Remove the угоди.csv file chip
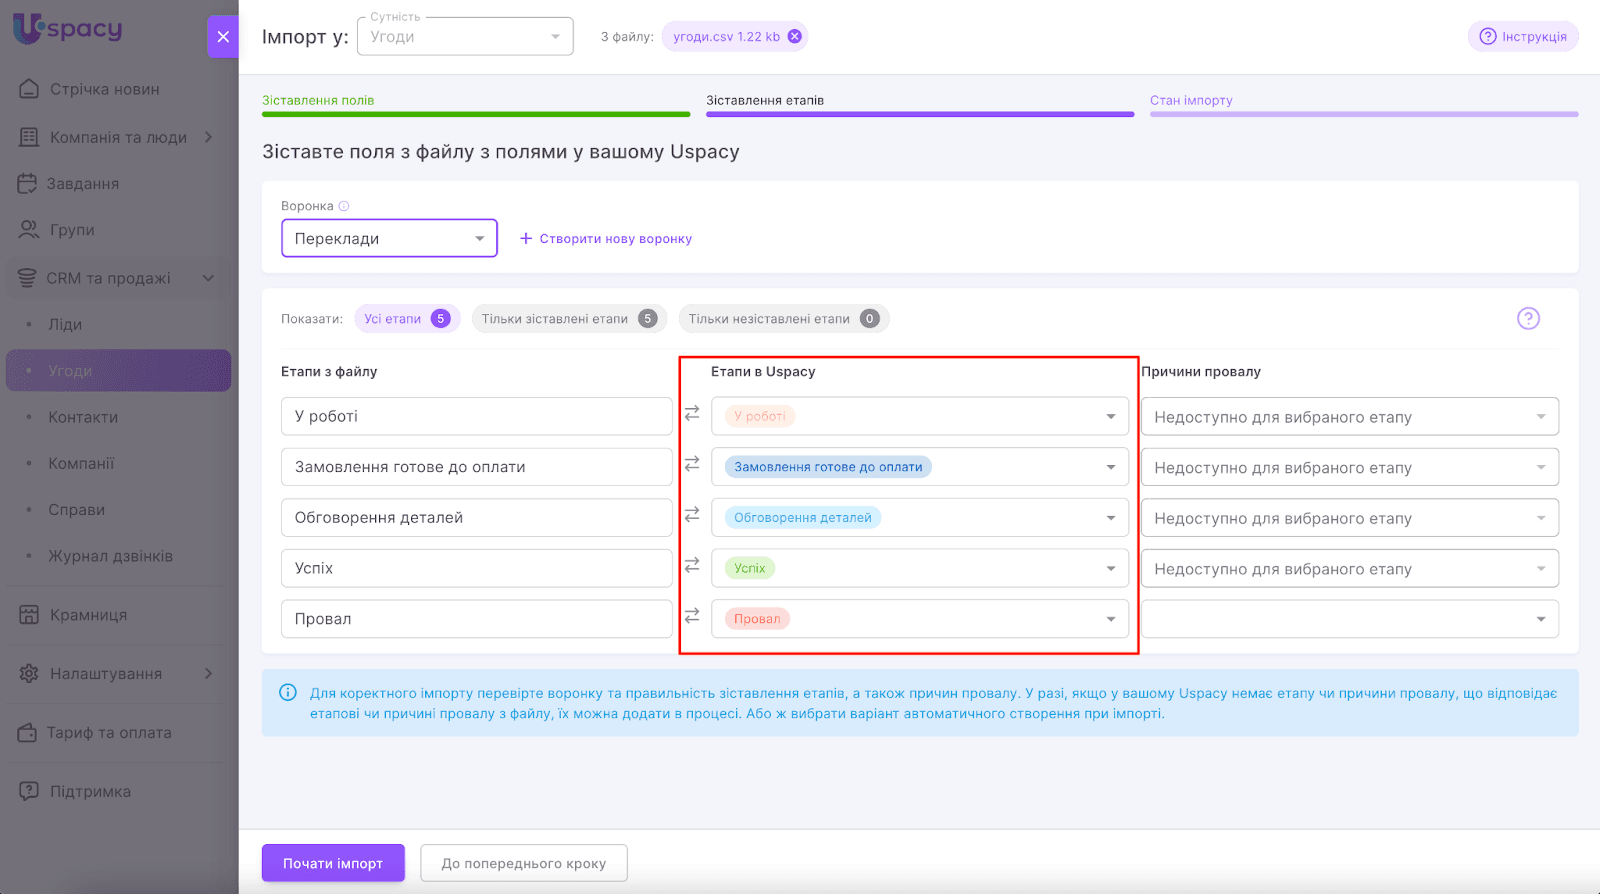The width and height of the screenshot is (1600, 894). (794, 37)
